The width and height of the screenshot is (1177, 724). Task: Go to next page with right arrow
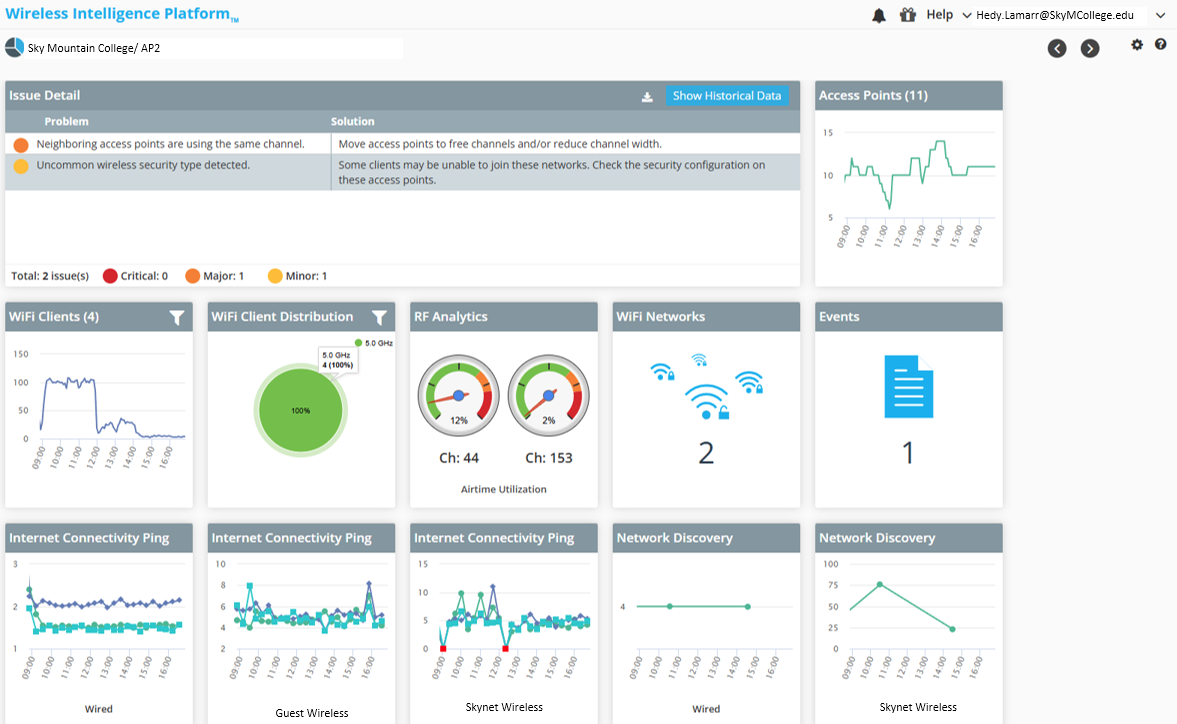[x=1090, y=49]
